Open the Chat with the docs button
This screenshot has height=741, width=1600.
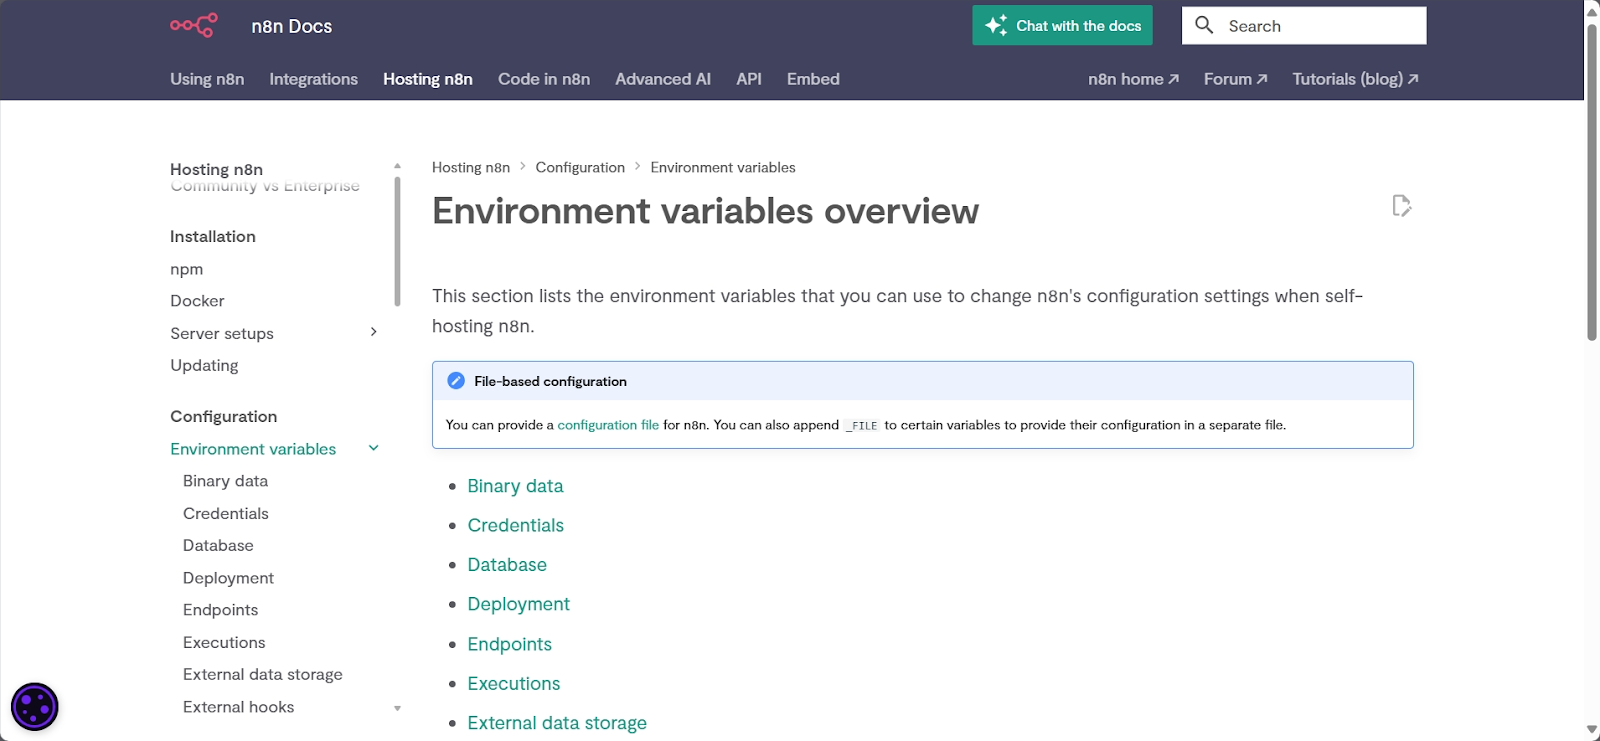1062,26
